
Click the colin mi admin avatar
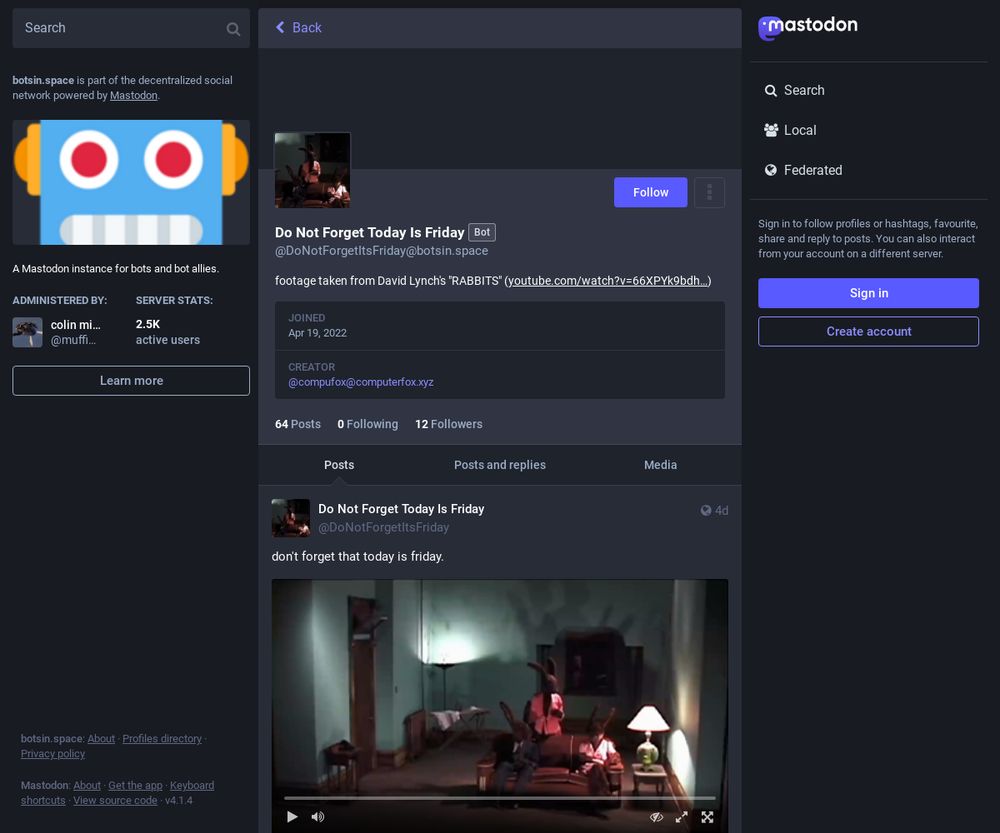27,332
